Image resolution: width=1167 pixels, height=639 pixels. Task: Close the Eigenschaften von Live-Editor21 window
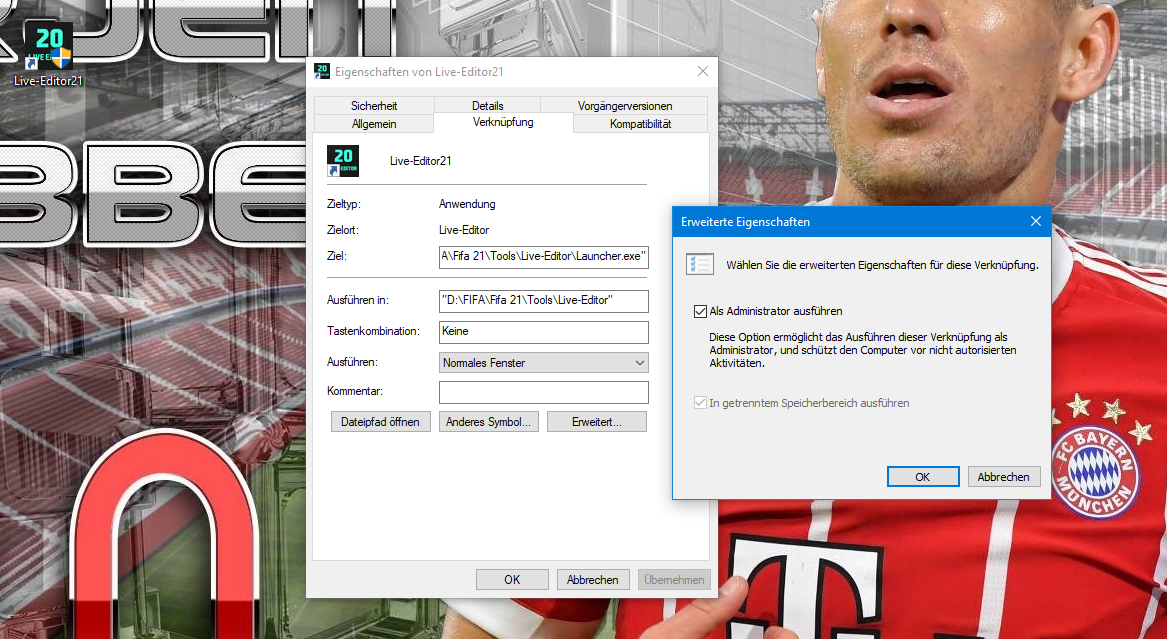(703, 71)
